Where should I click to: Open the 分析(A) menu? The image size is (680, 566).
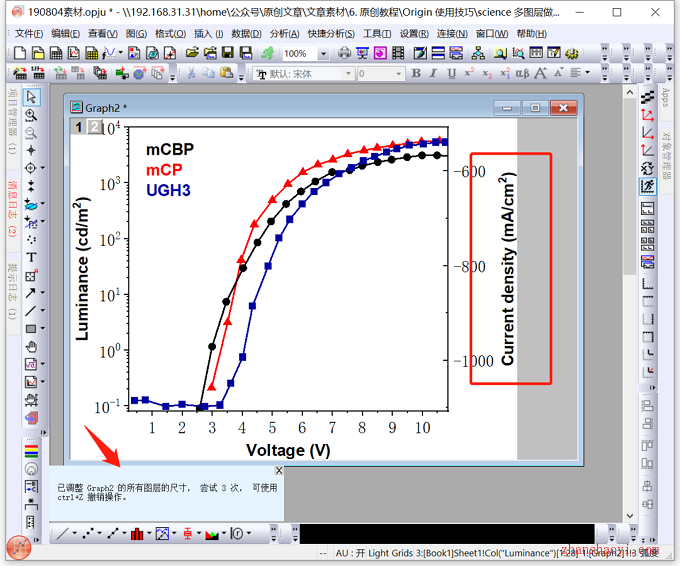tap(284, 33)
